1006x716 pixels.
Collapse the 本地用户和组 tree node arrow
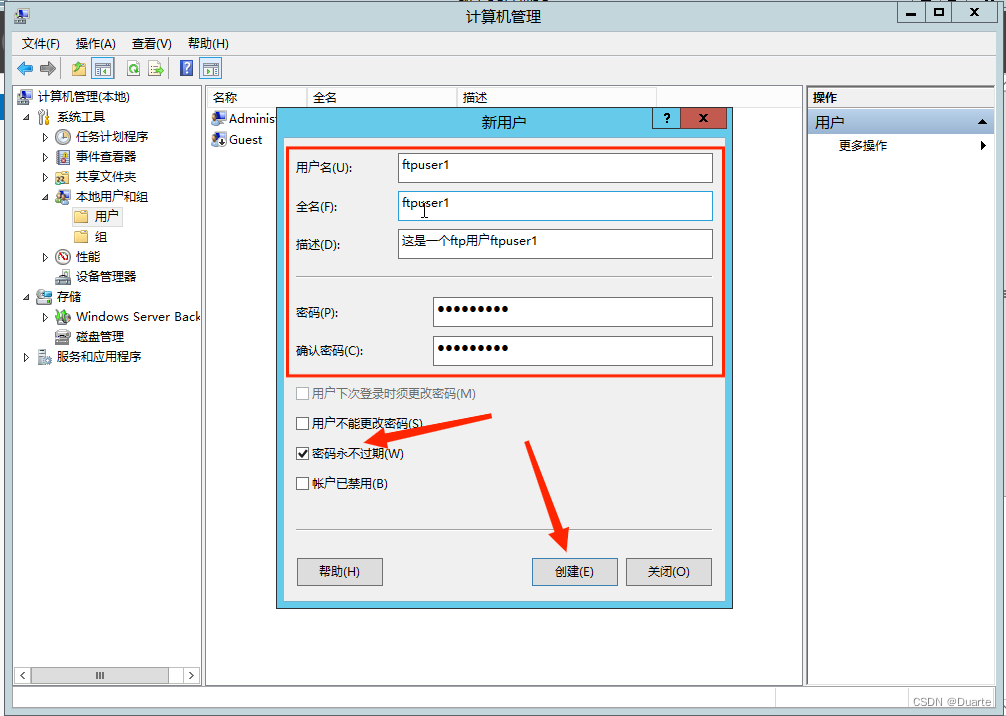[x=45, y=198]
